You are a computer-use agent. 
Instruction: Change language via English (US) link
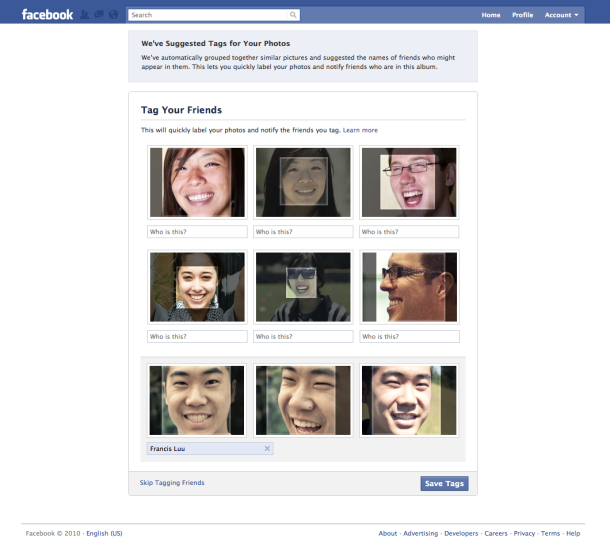(x=104, y=534)
